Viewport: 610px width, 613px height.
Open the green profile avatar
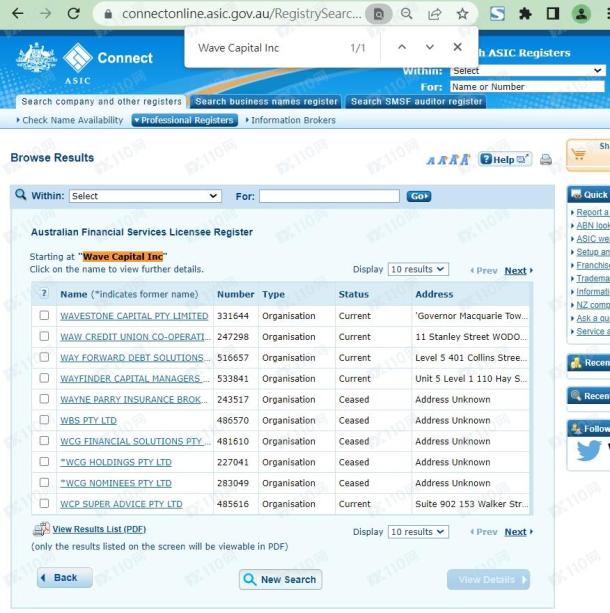pos(581,14)
